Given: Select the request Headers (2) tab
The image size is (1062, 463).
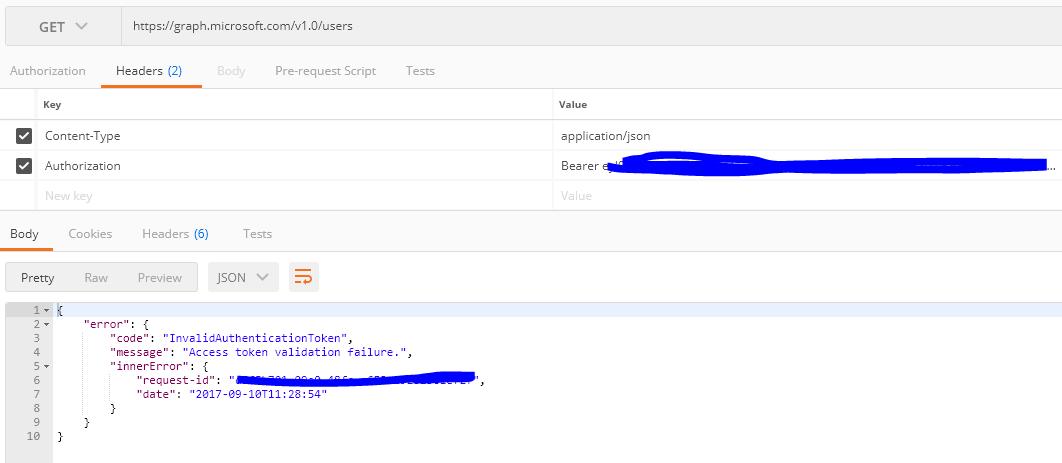Looking at the screenshot, I should point(148,71).
